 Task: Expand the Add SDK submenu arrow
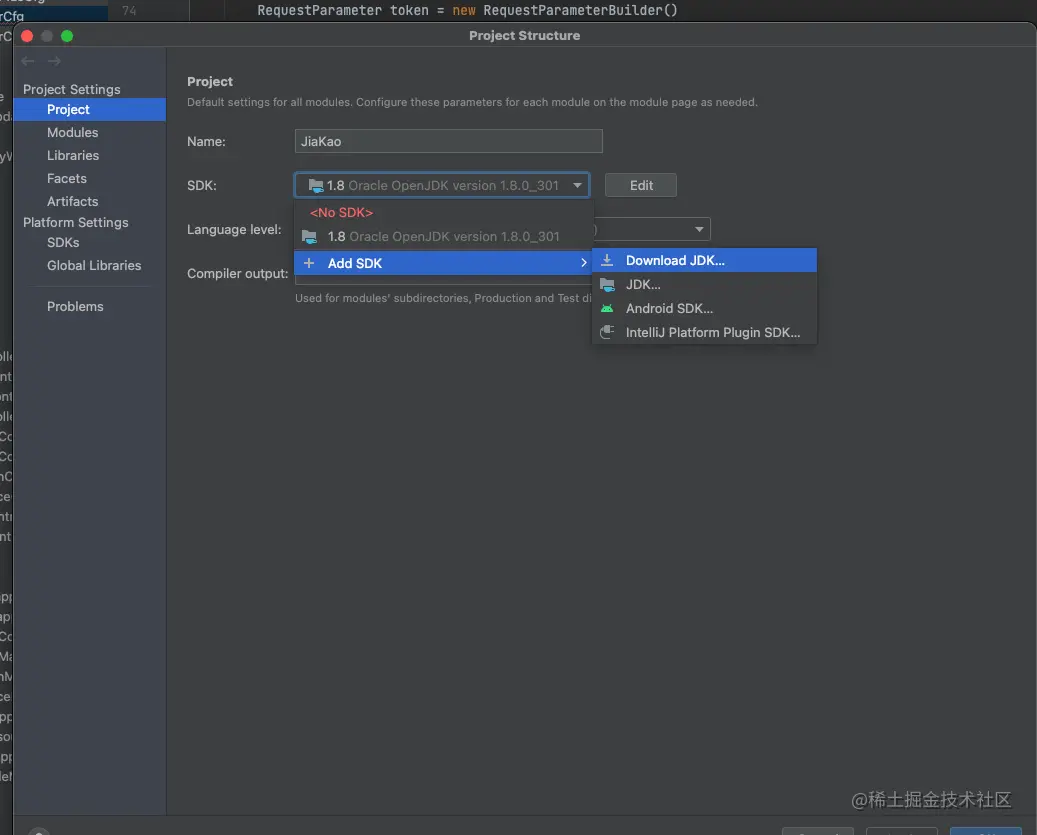click(x=583, y=263)
